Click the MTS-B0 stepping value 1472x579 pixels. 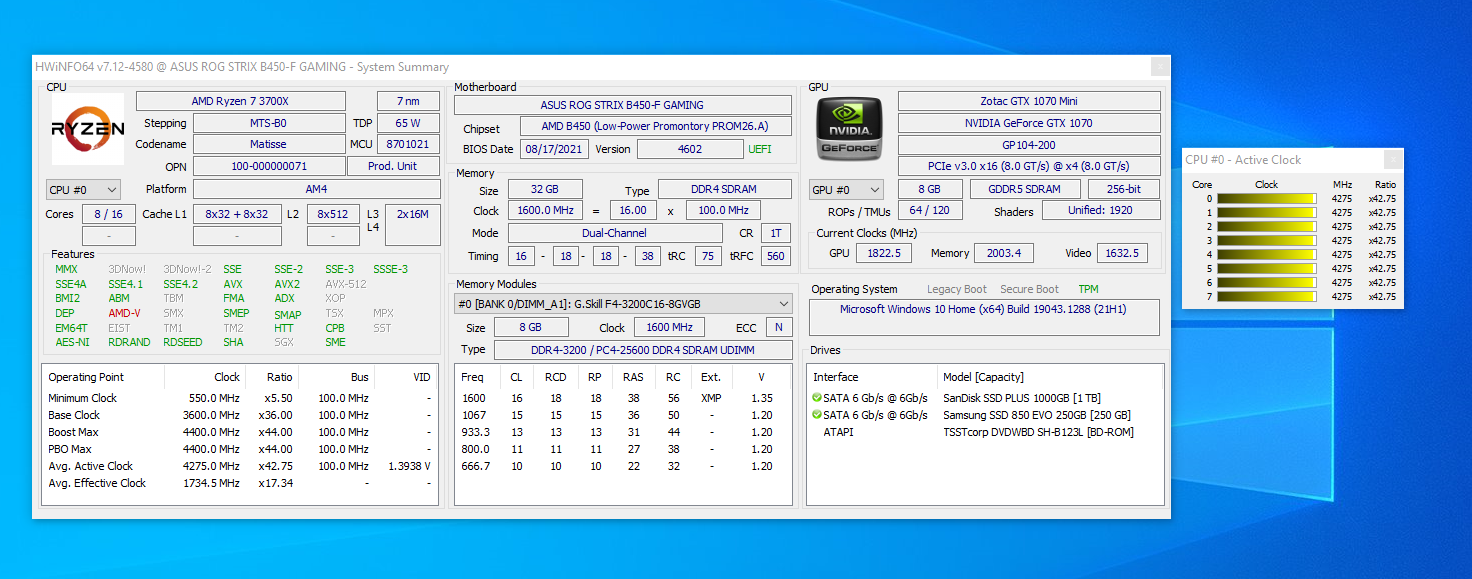pos(268,123)
